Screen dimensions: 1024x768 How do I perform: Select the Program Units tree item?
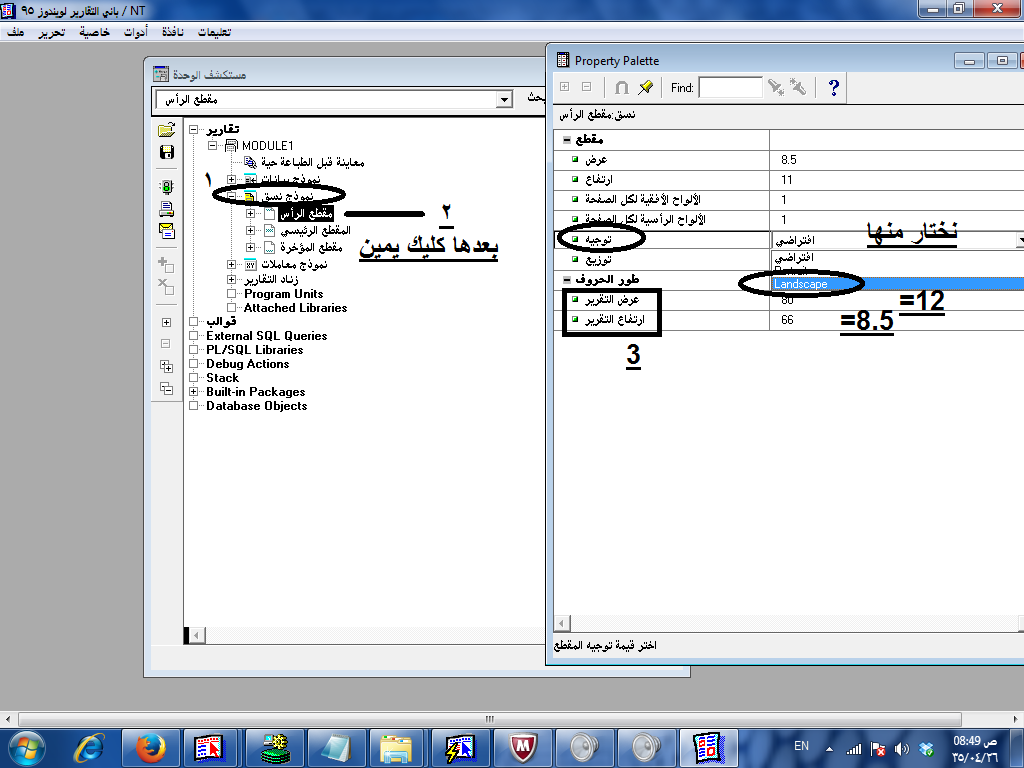[x=283, y=294]
